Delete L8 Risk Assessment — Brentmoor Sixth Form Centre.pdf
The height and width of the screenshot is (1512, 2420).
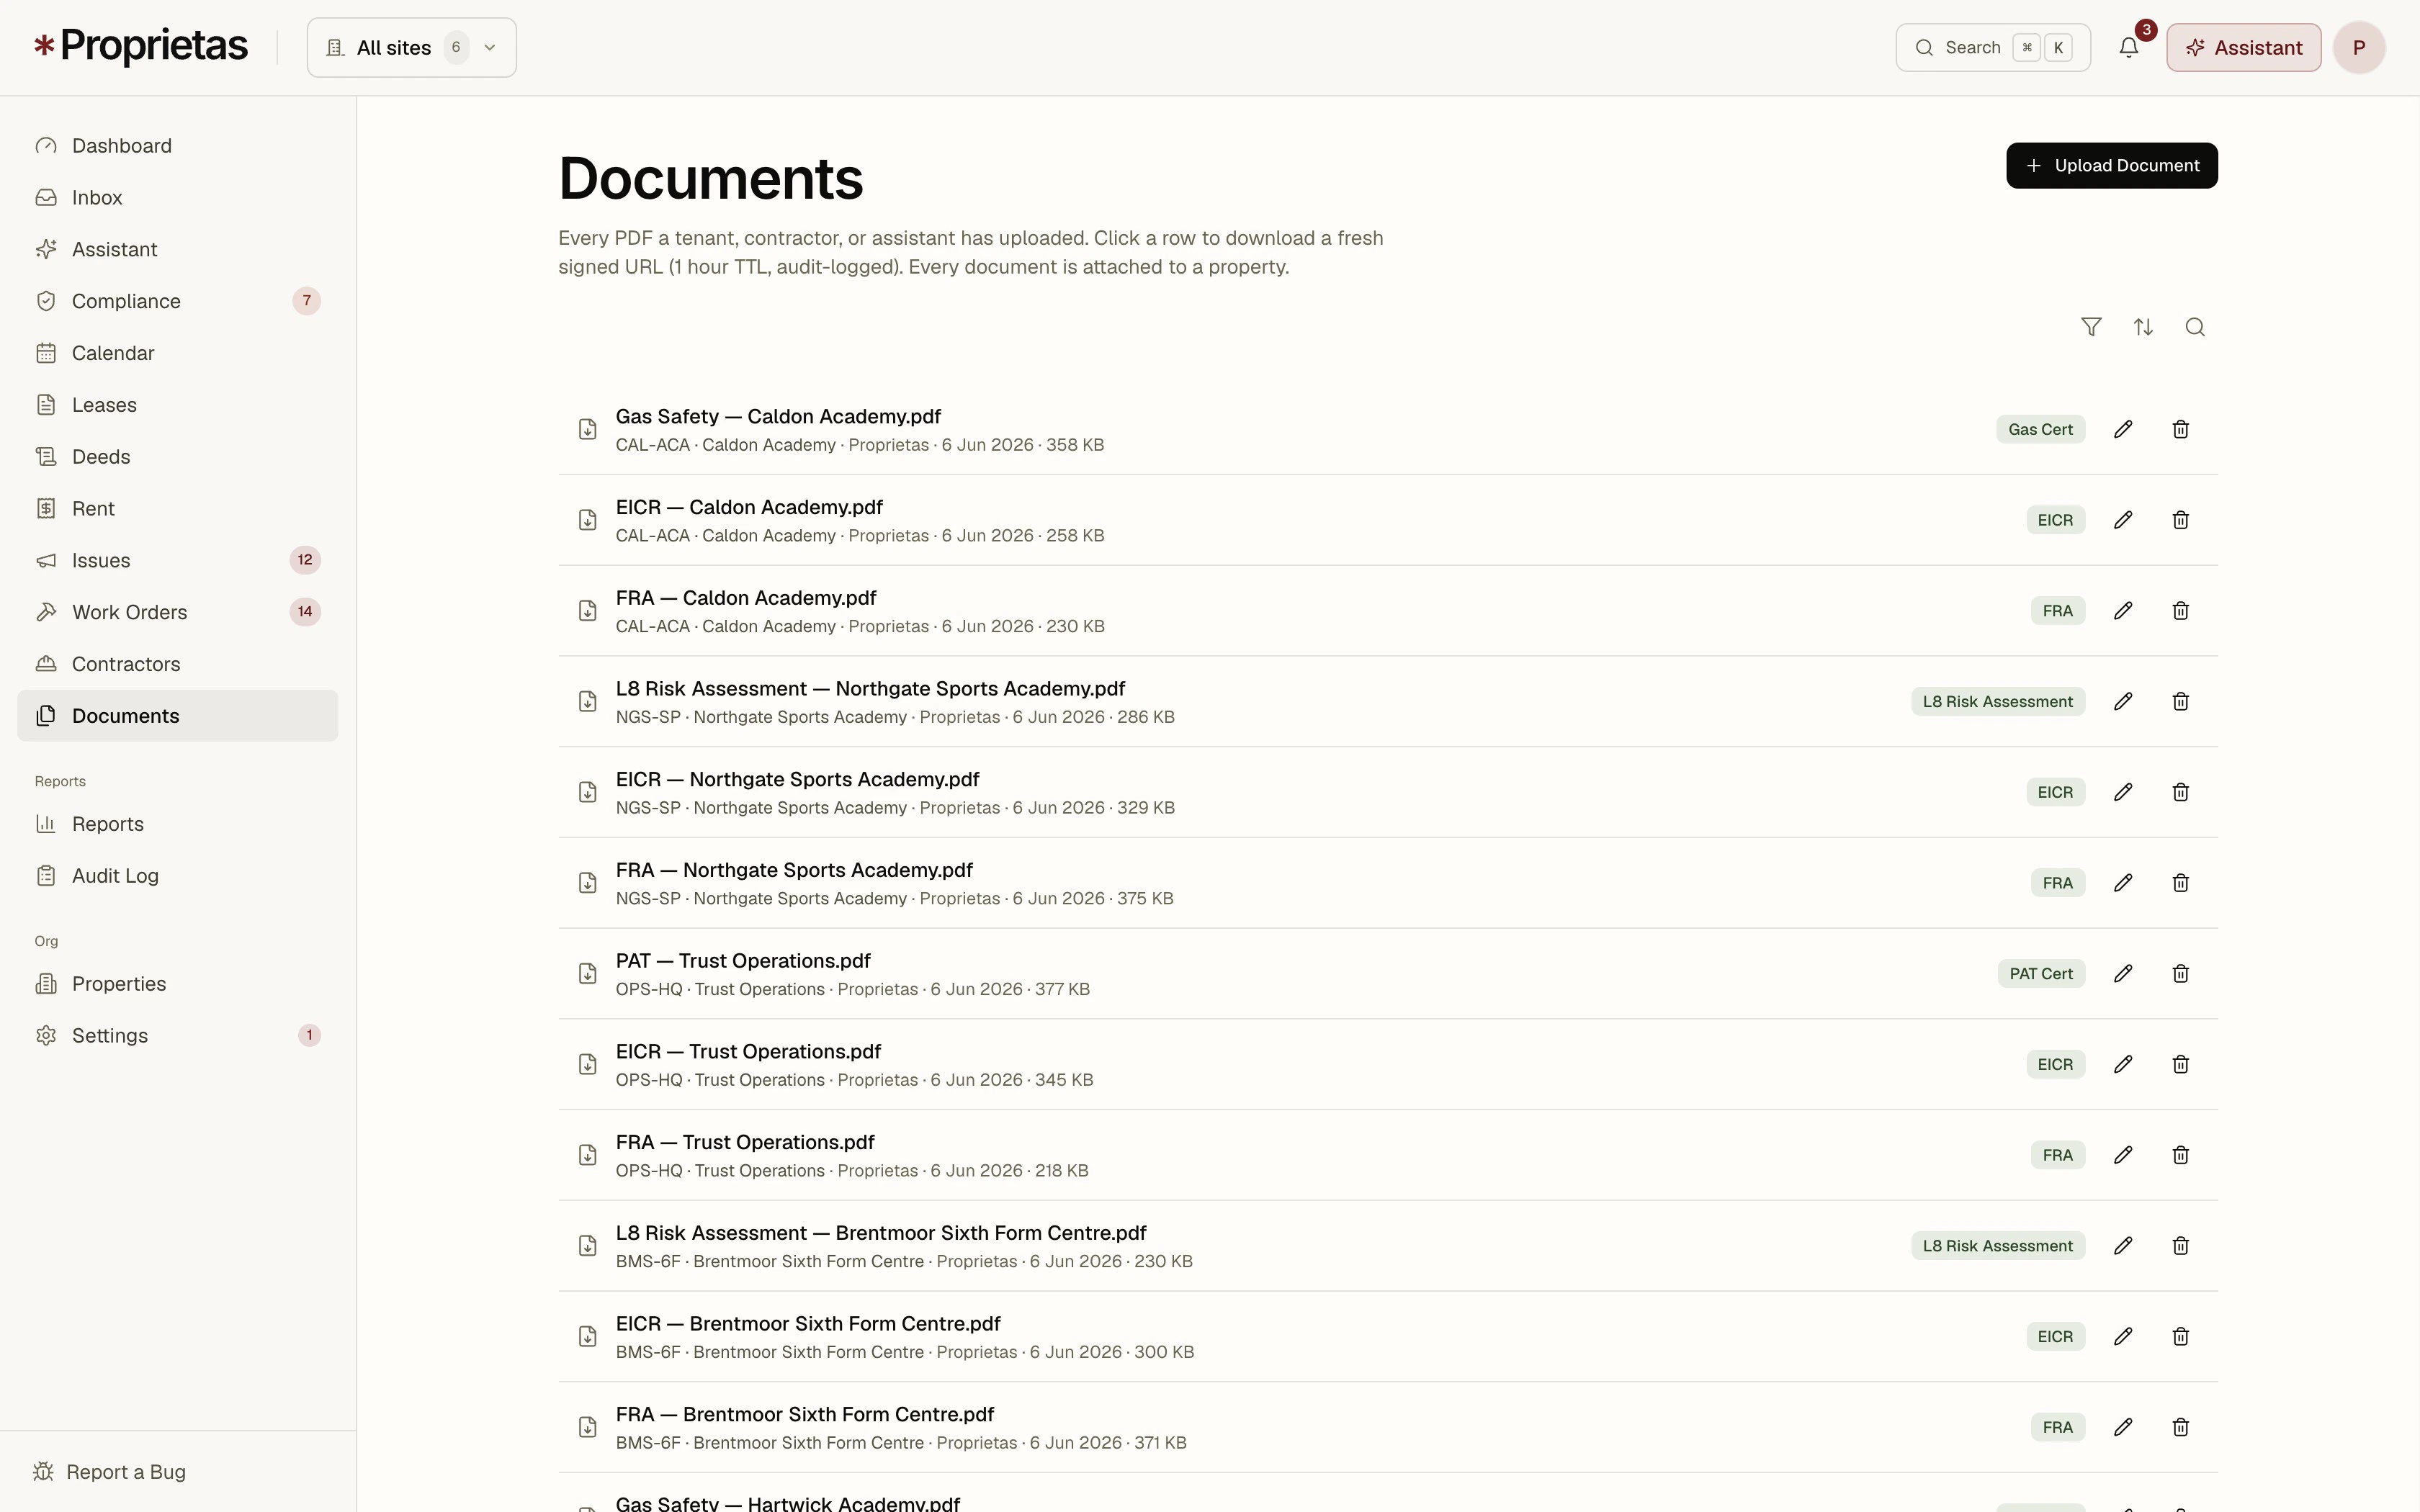click(2181, 1245)
